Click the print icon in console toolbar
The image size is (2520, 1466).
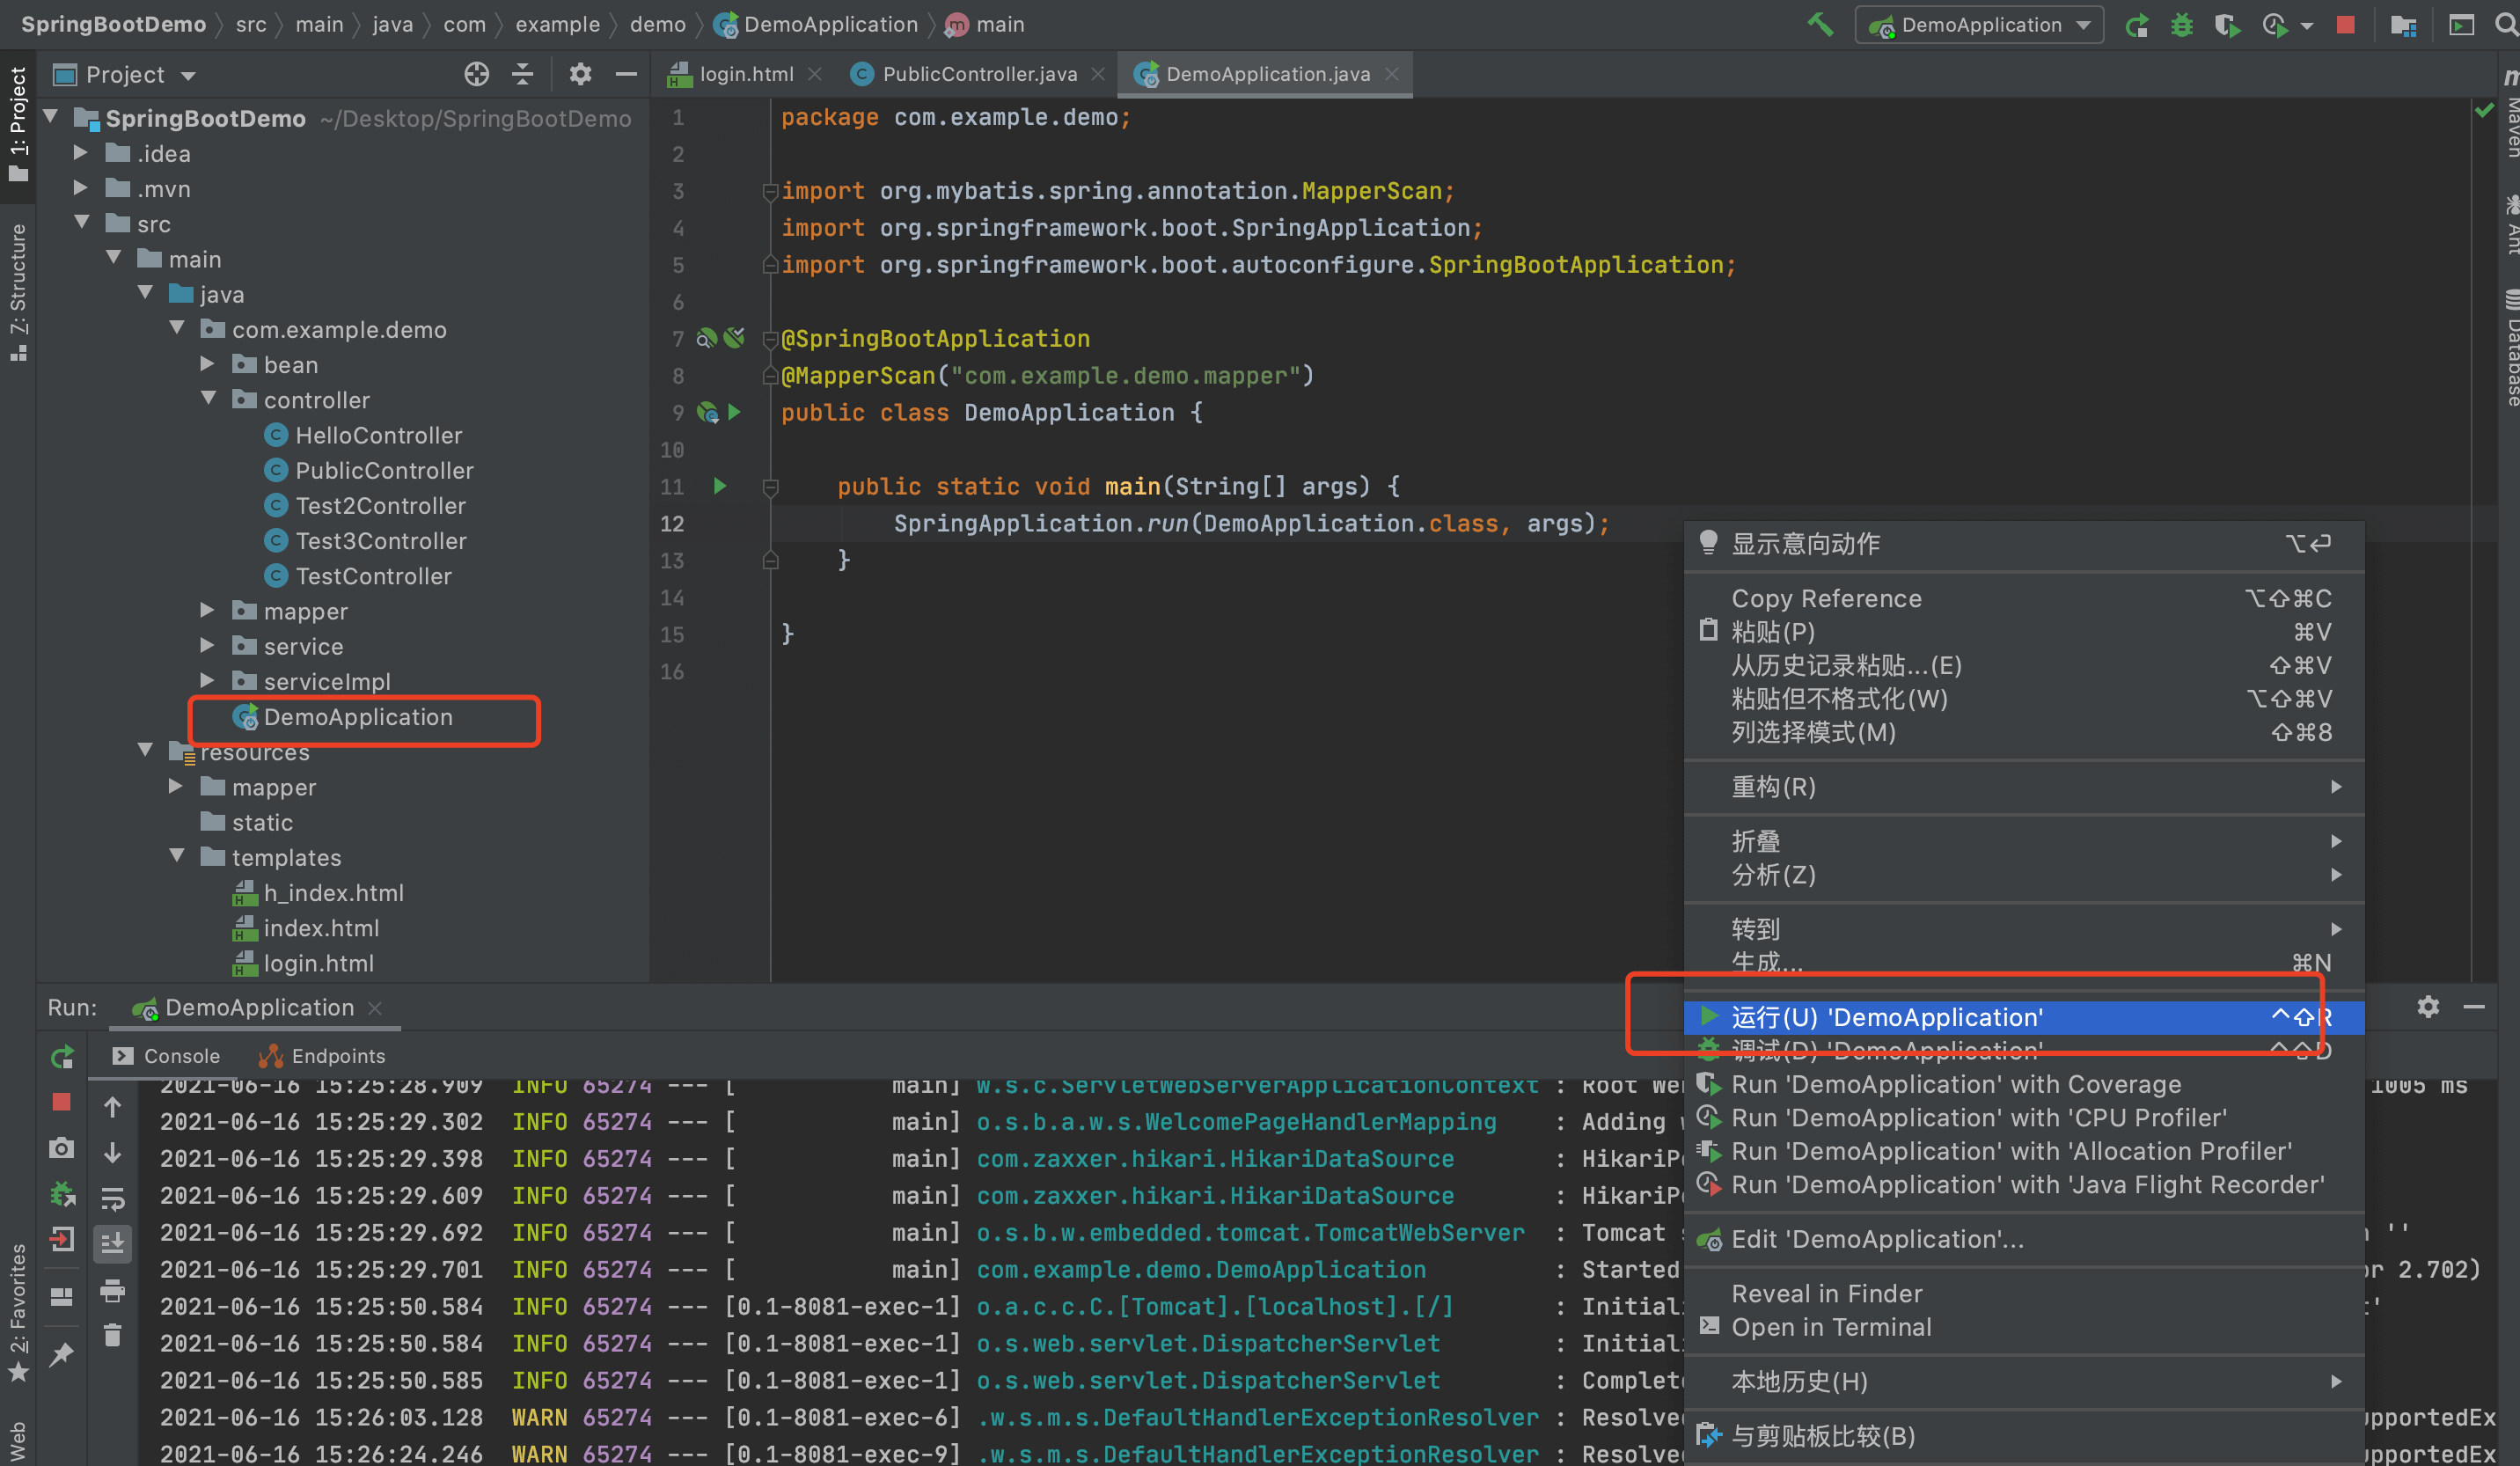pyautogui.click(x=113, y=1291)
